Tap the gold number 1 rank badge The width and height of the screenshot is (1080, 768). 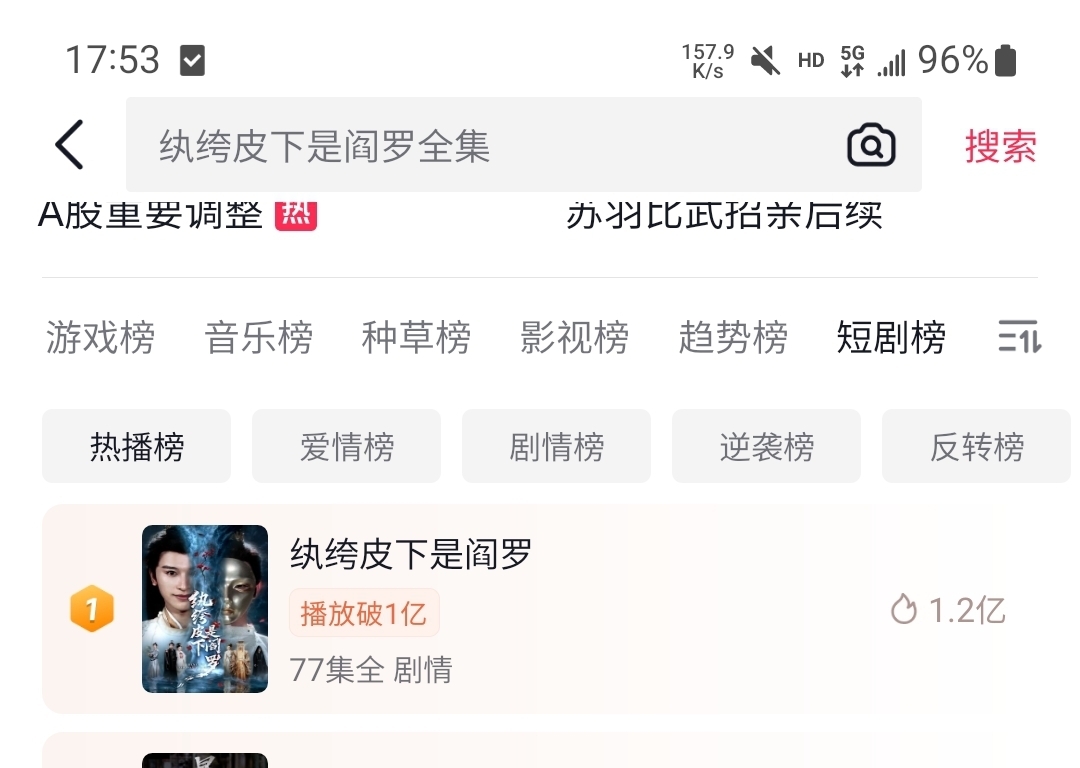pos(92,608)
